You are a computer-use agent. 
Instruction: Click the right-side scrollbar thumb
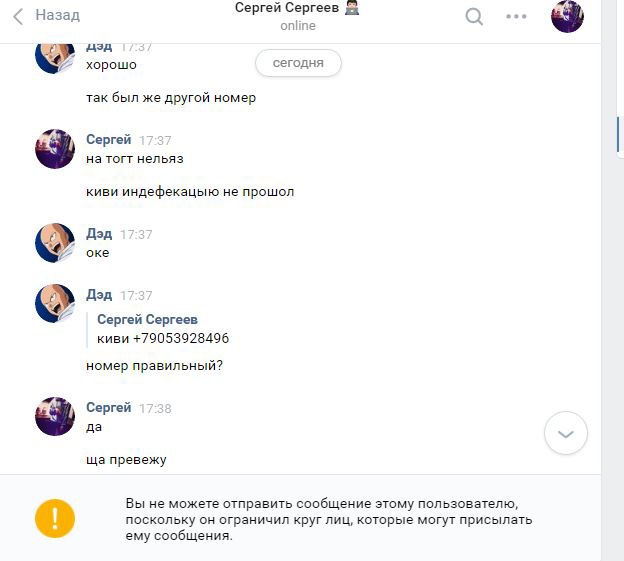point(618,134)
